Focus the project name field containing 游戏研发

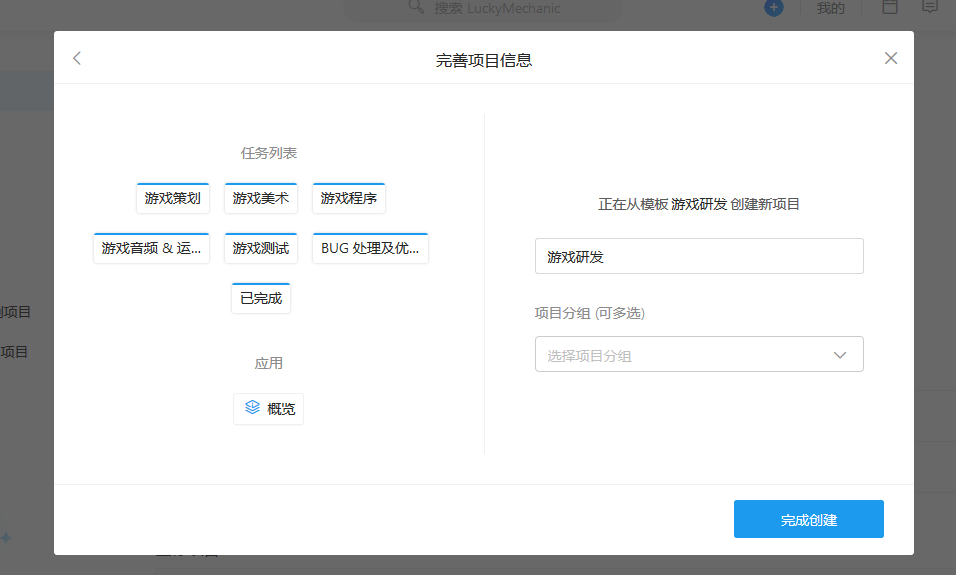click(699, 256)
